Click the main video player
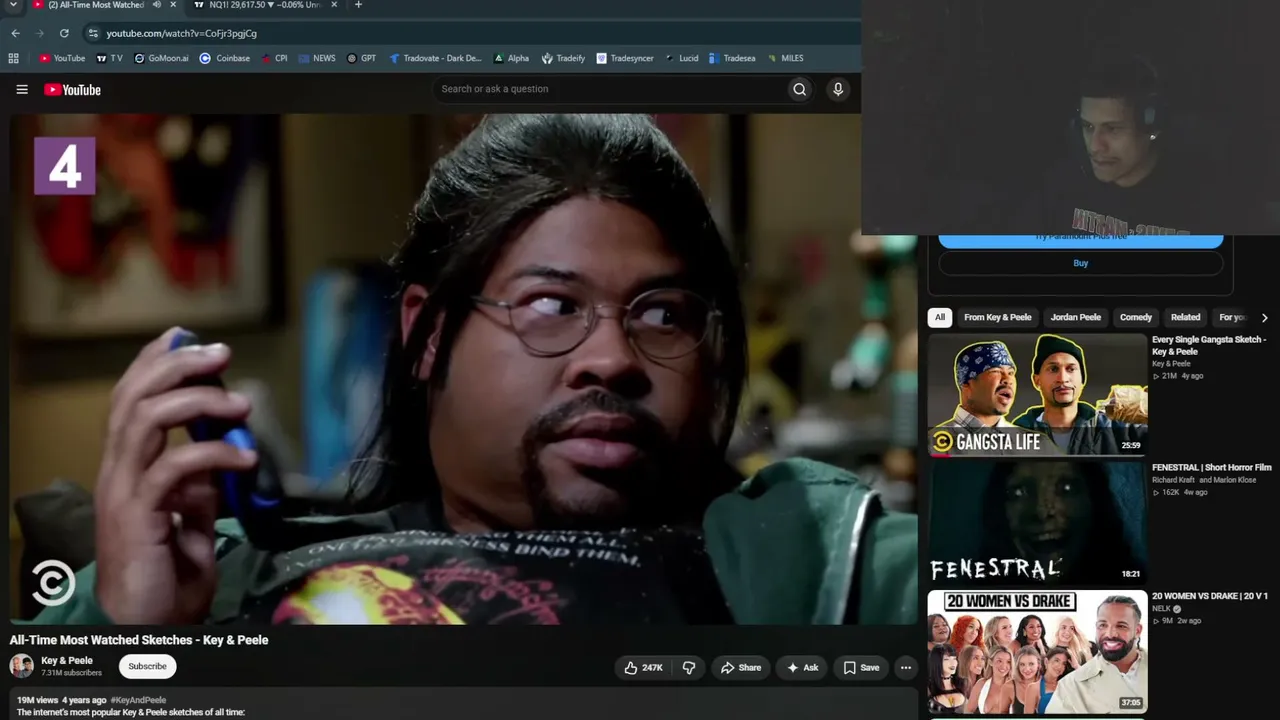This screenshot has height=720, width=1280. pos(463,368)
